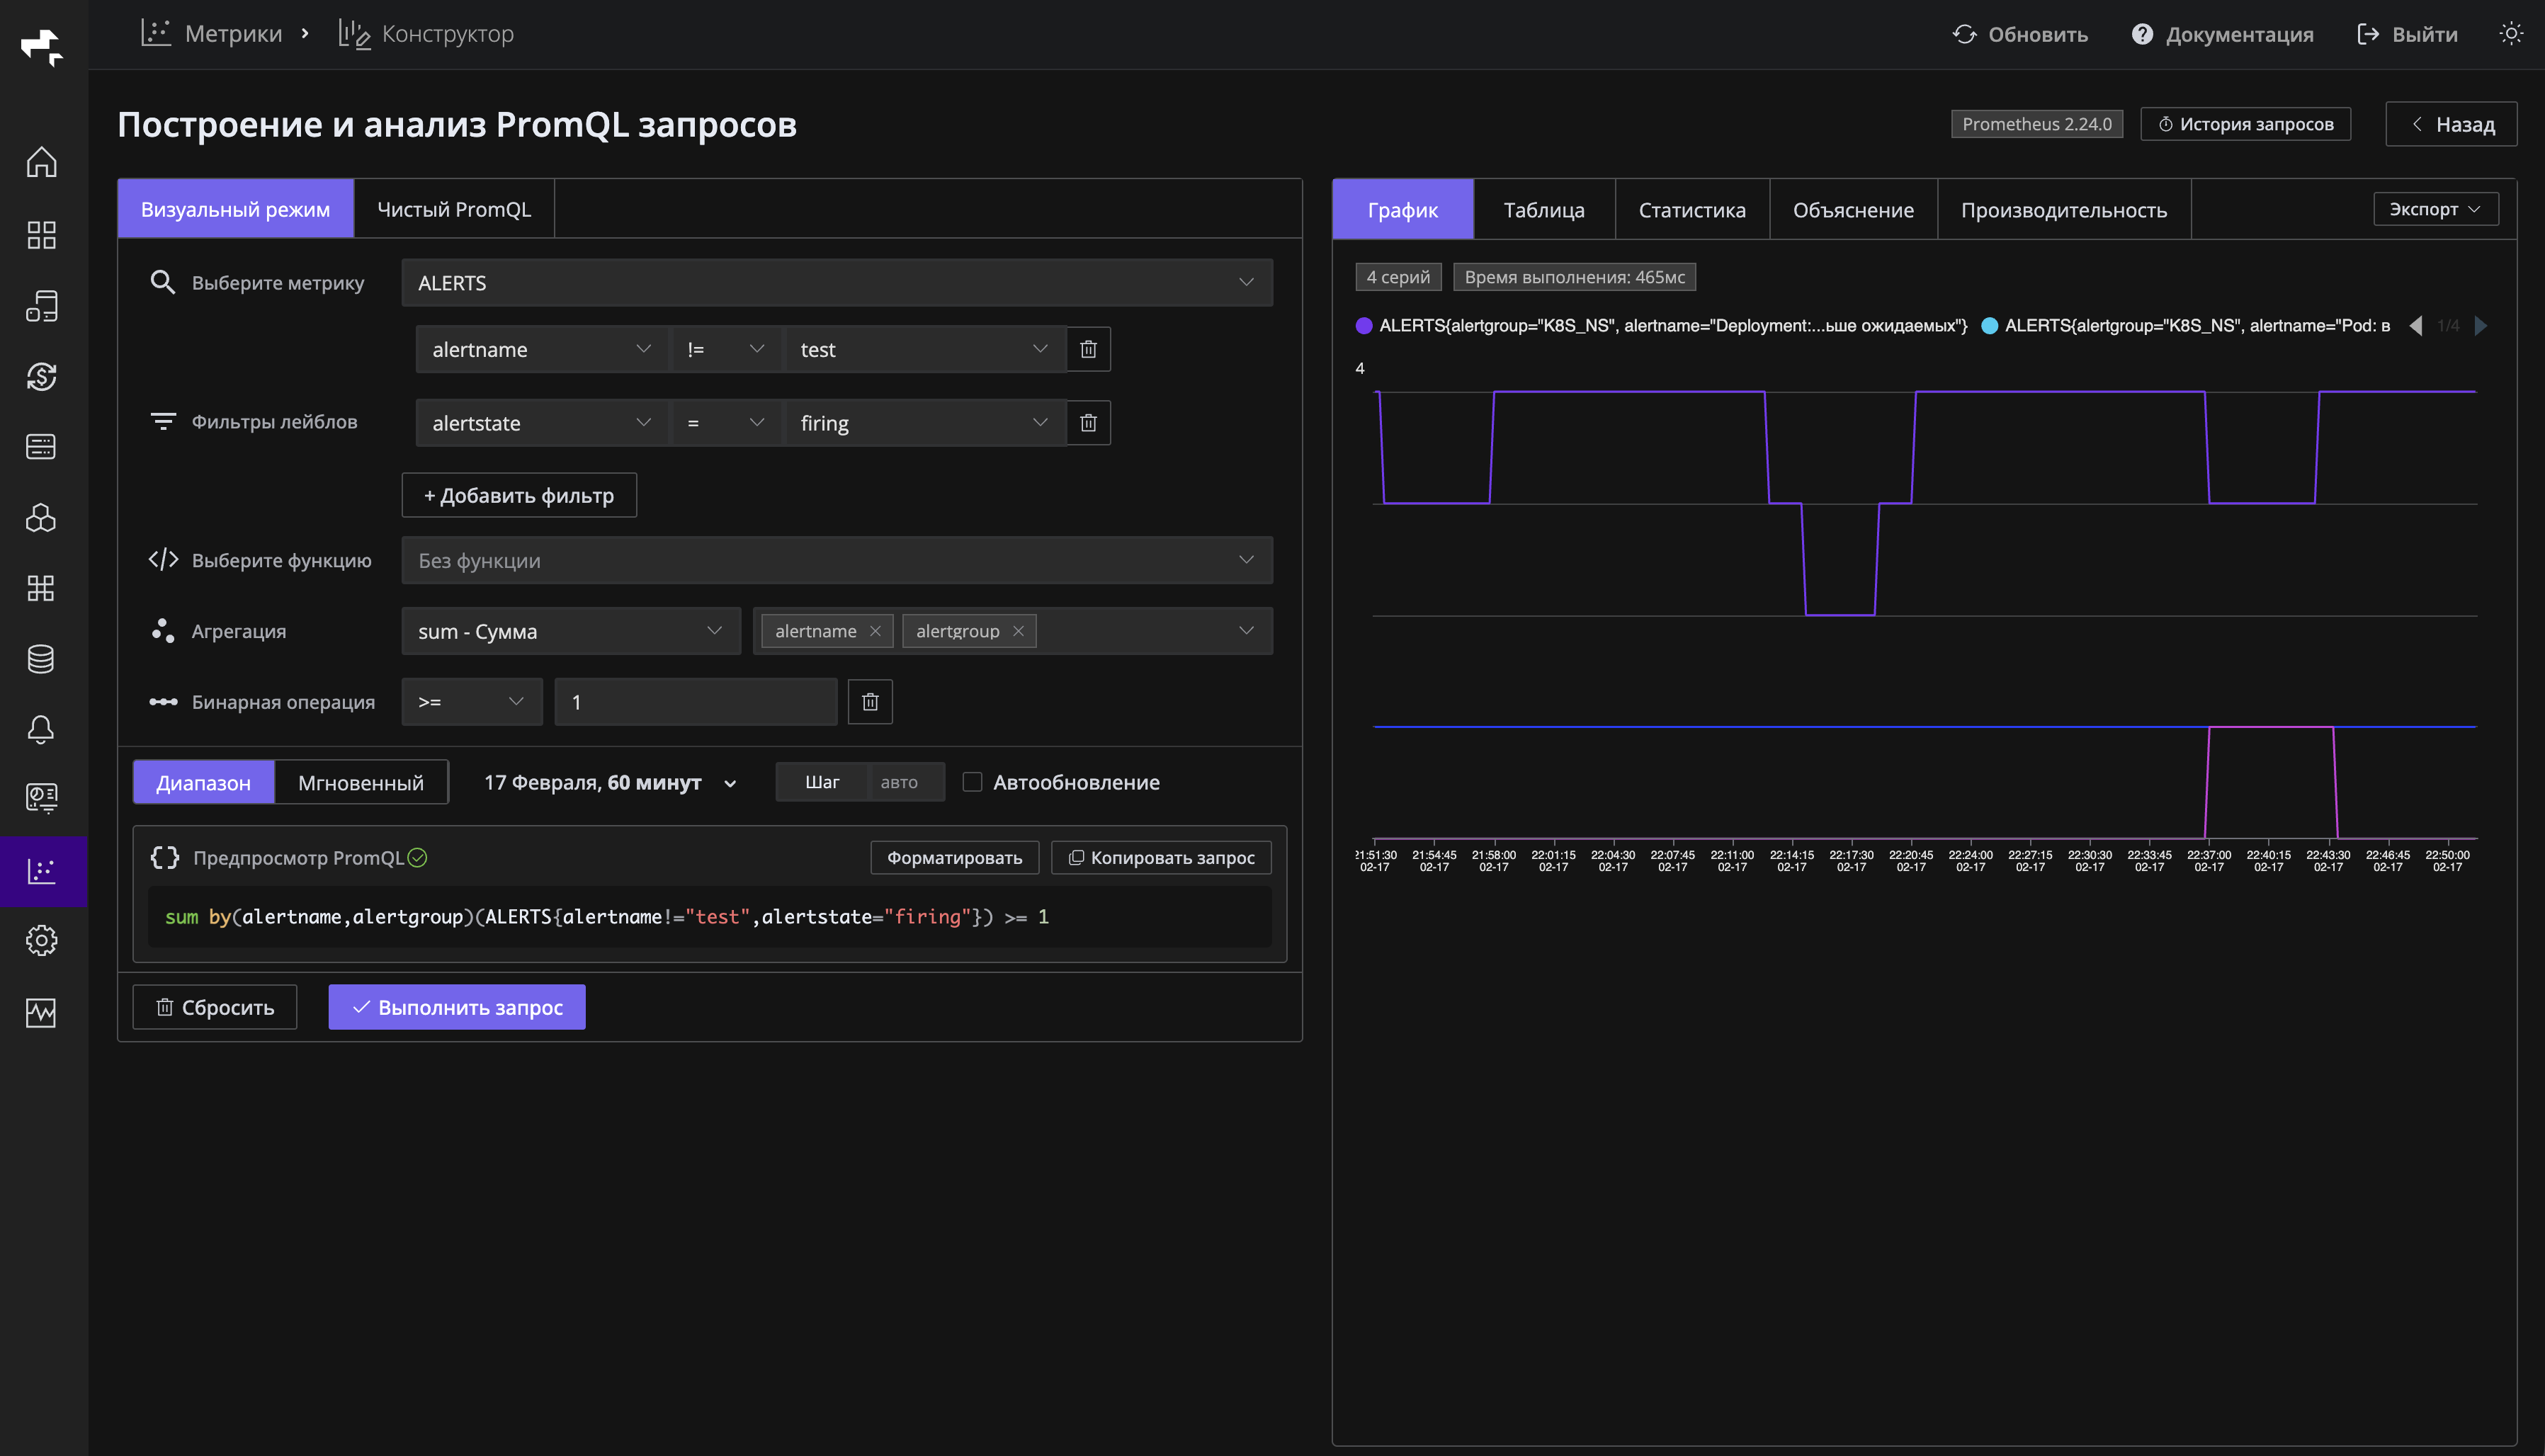
Task: Enable the Автообновление checkbox
Action: (x=972, y=782)
